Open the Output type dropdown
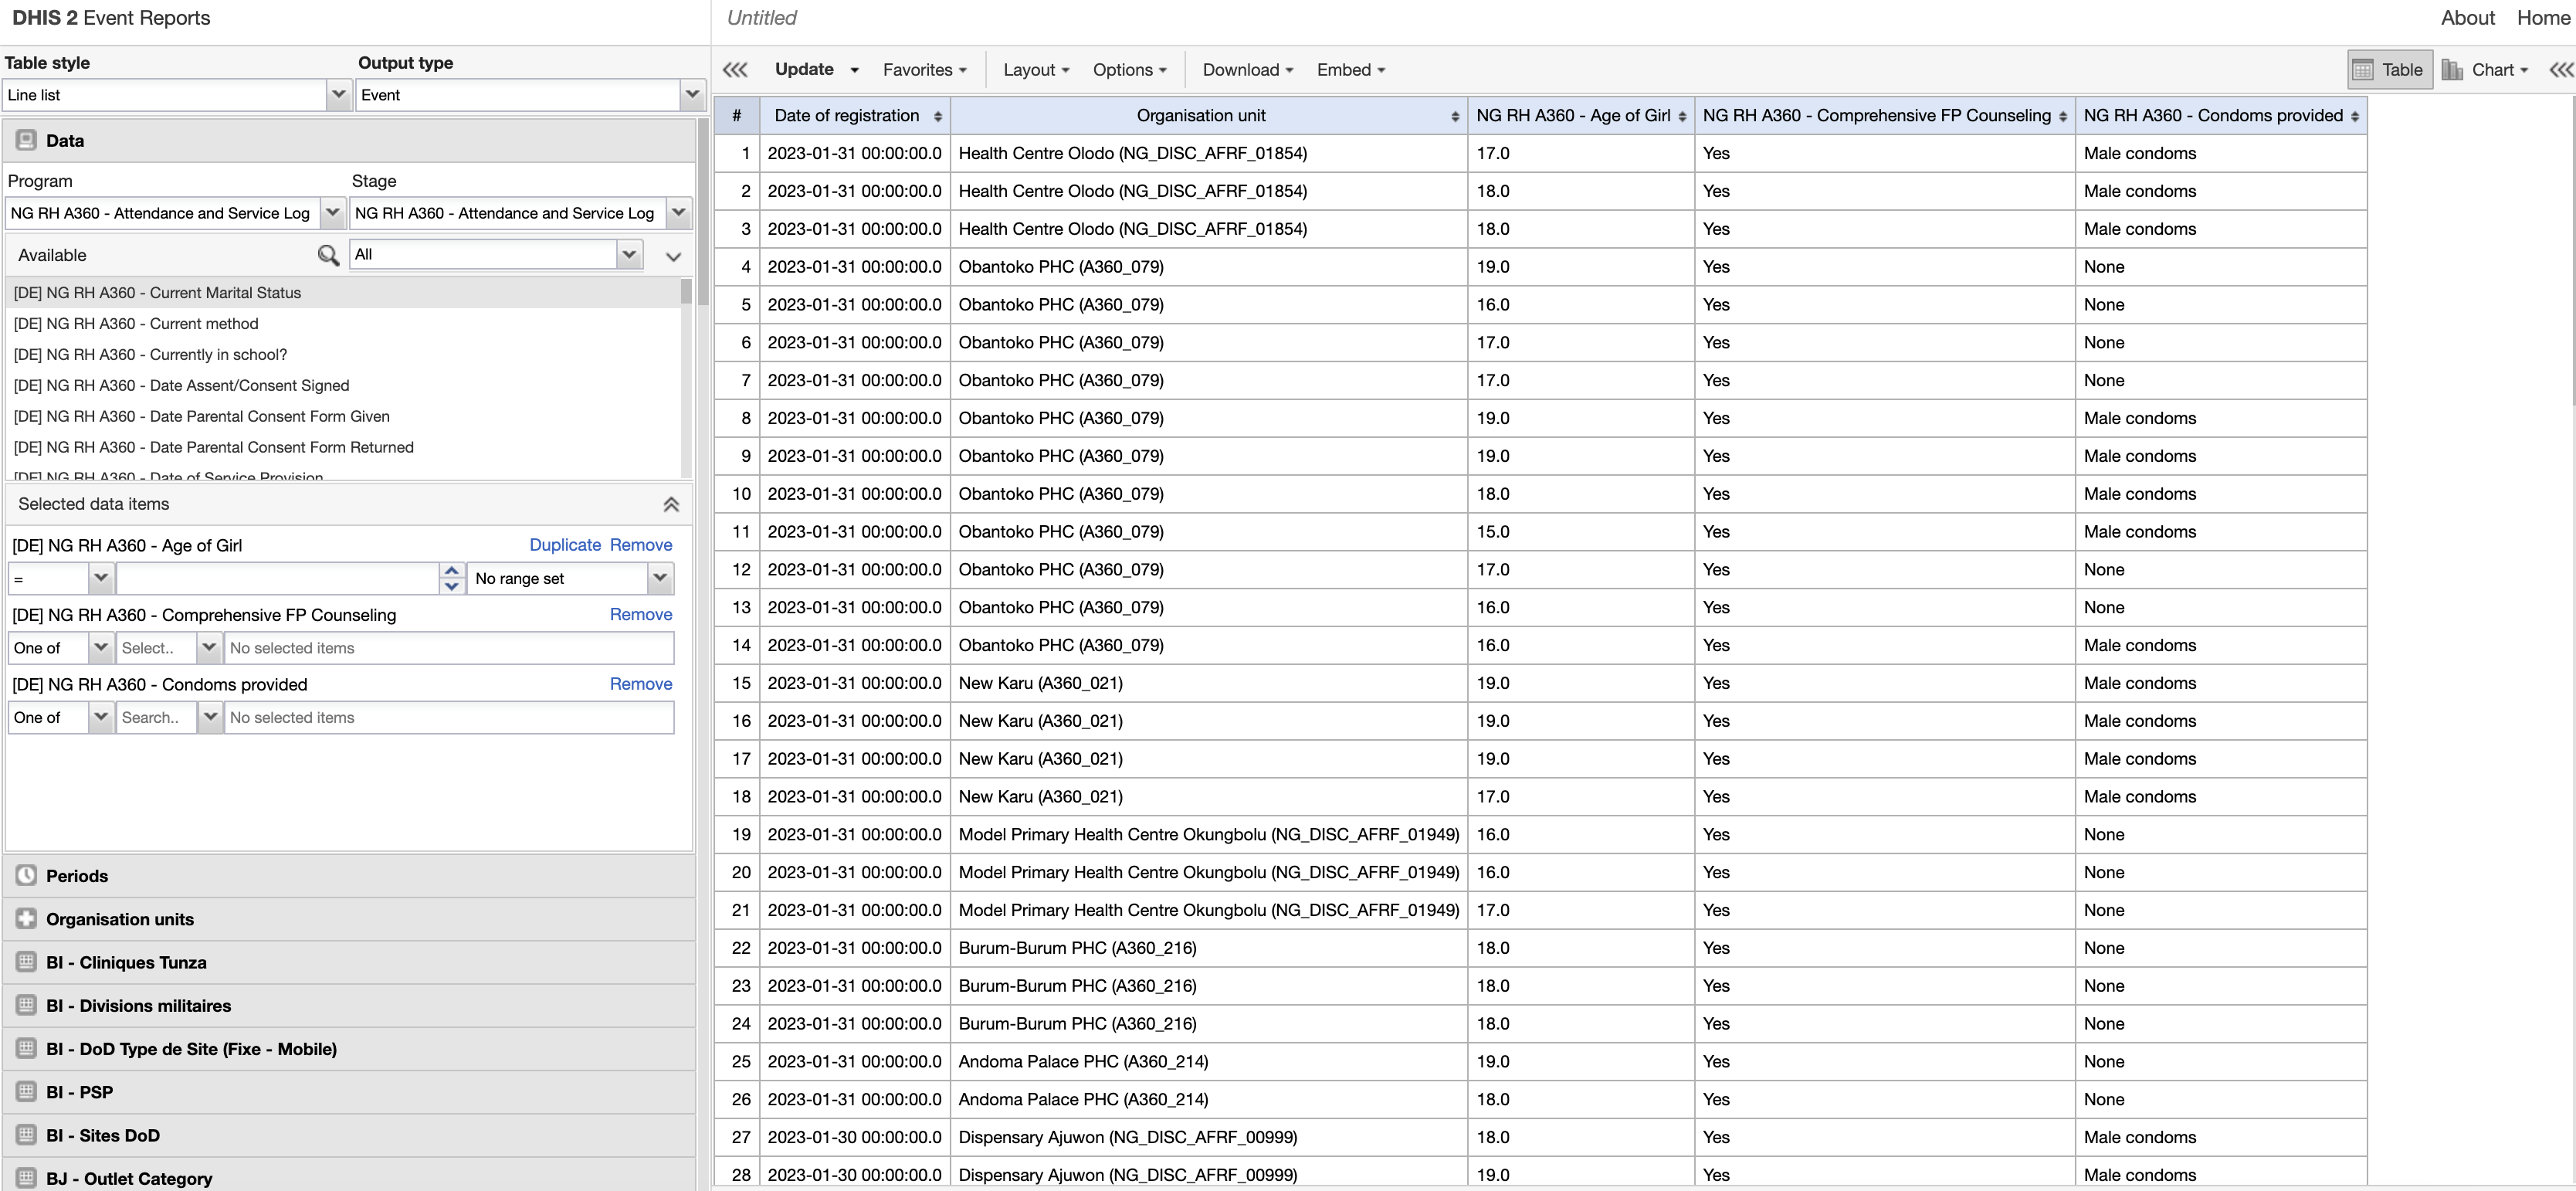The height and width of the screenshot is (1191, 2576). 692,95
